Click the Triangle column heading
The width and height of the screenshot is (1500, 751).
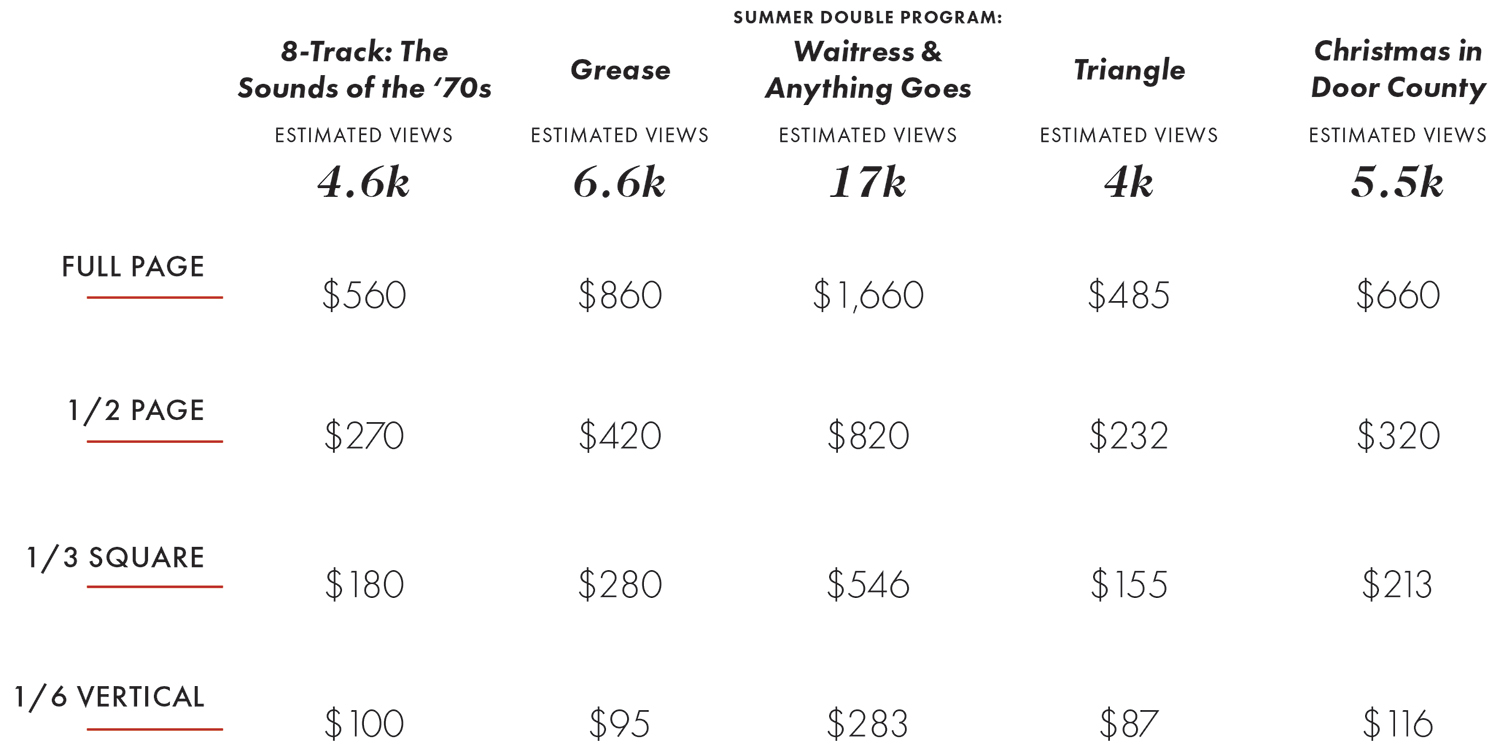[1129, 70]
